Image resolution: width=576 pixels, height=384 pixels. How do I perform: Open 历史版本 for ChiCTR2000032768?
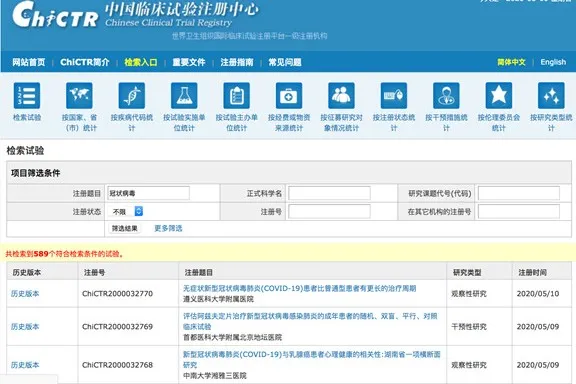25,365
